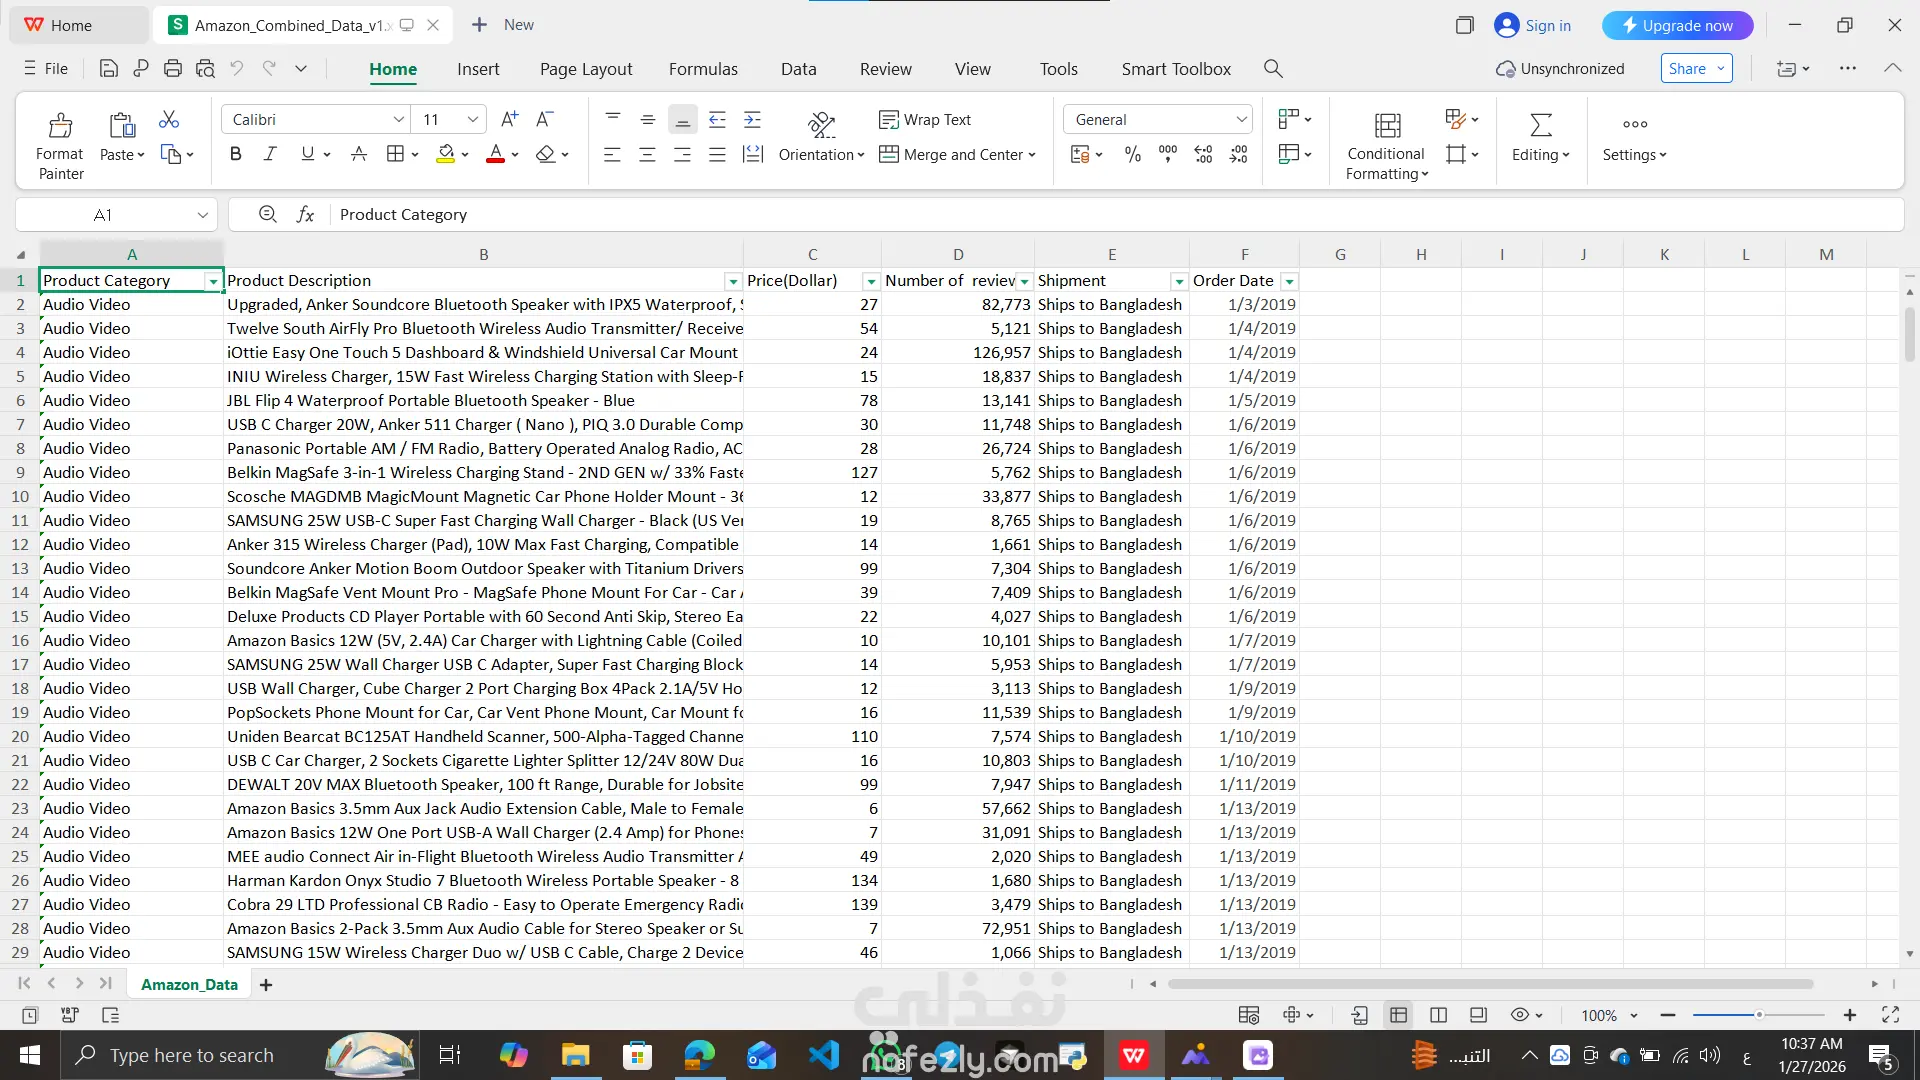
Task: Open the Page Layout tab
Action: point(585,69)
